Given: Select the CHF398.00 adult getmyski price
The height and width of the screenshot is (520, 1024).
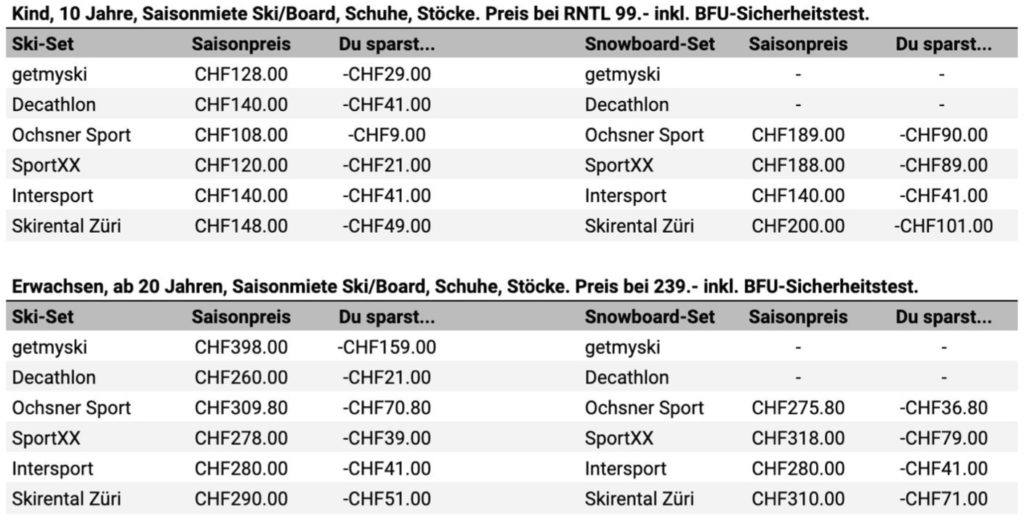Looking at the screenshot, I should 241,348.
